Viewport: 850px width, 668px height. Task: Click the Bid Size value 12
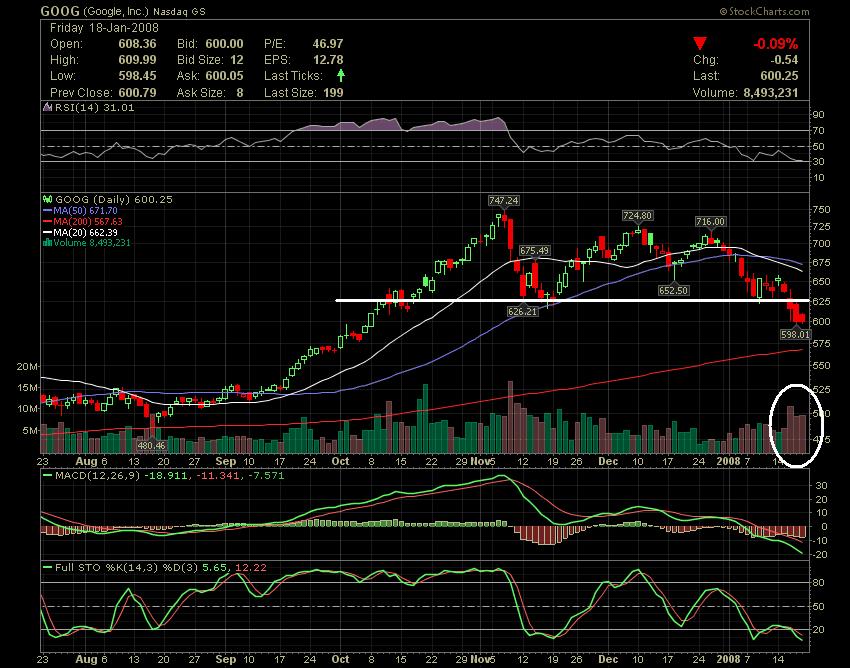236,60
